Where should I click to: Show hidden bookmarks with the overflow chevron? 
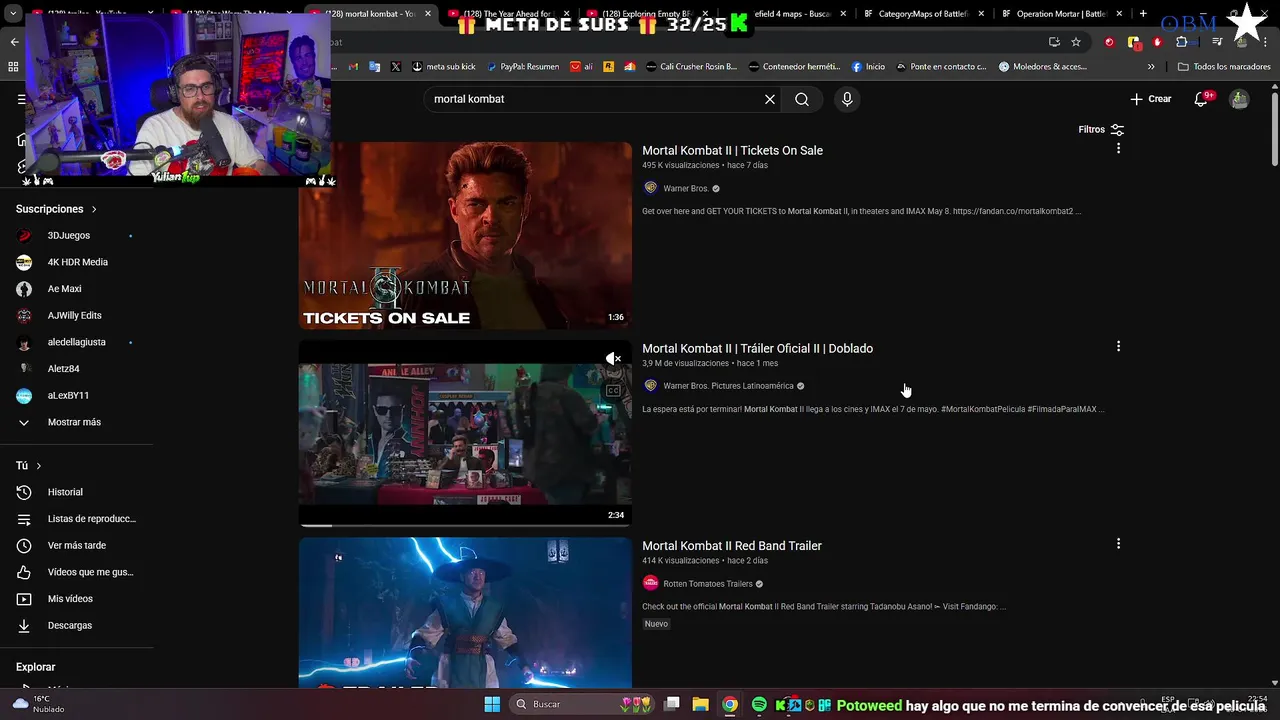1151,67
